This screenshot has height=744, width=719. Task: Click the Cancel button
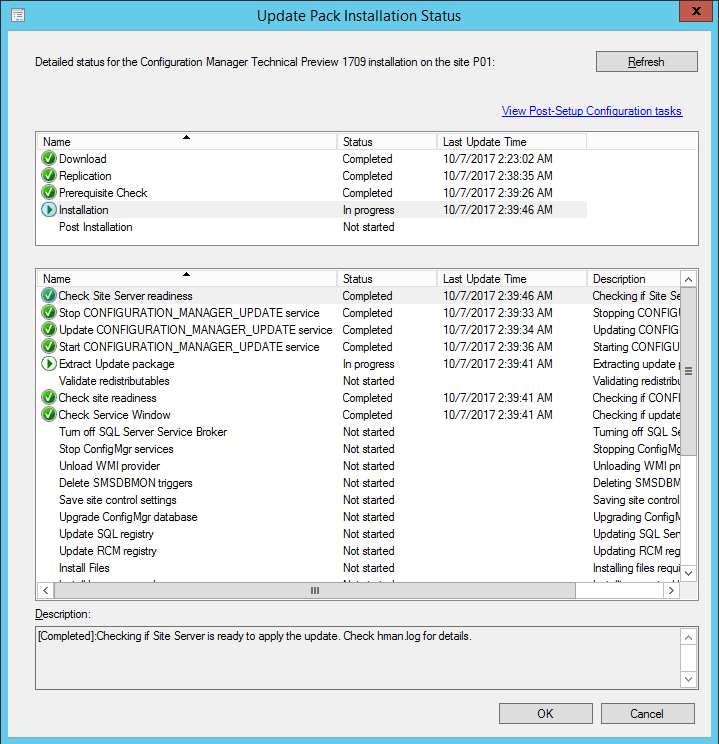(x=647, y=714)
